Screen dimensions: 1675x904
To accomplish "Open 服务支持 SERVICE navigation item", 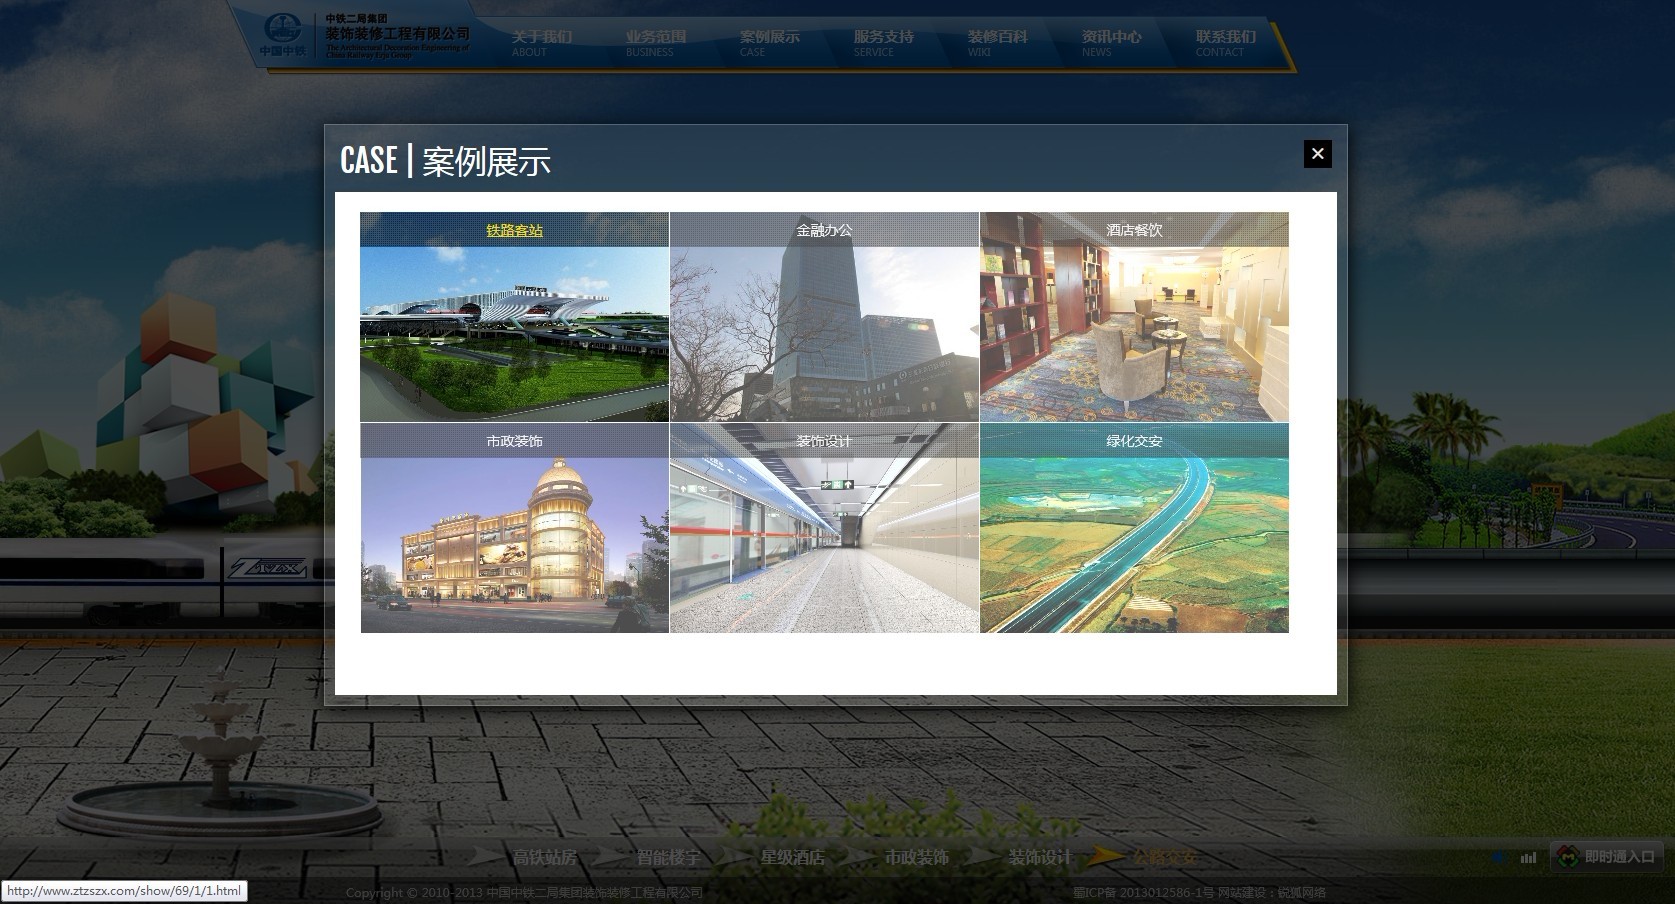I will point(883,43).
